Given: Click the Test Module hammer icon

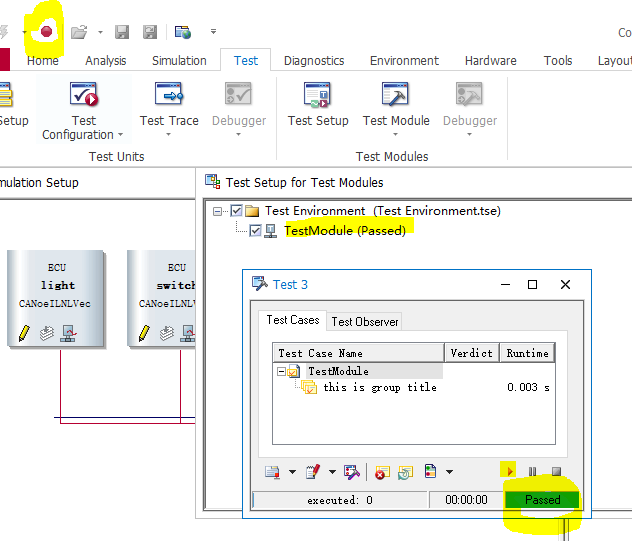Looking at the screenshot, I should pyautogui.click(x=395, y=94).
